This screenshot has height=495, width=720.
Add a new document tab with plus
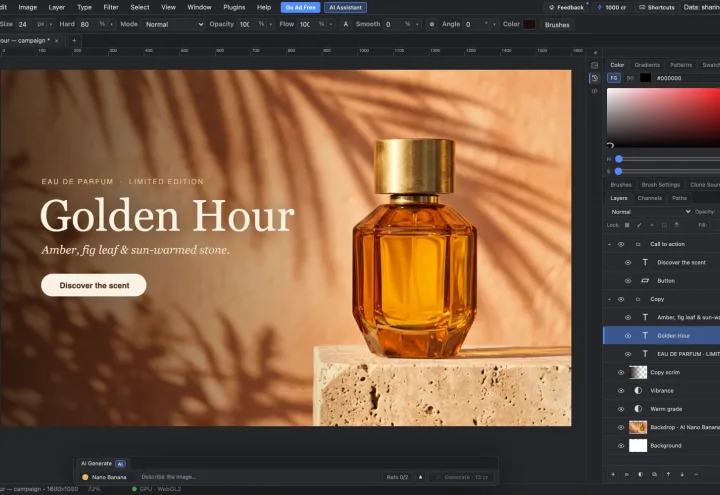pos(74,40)
